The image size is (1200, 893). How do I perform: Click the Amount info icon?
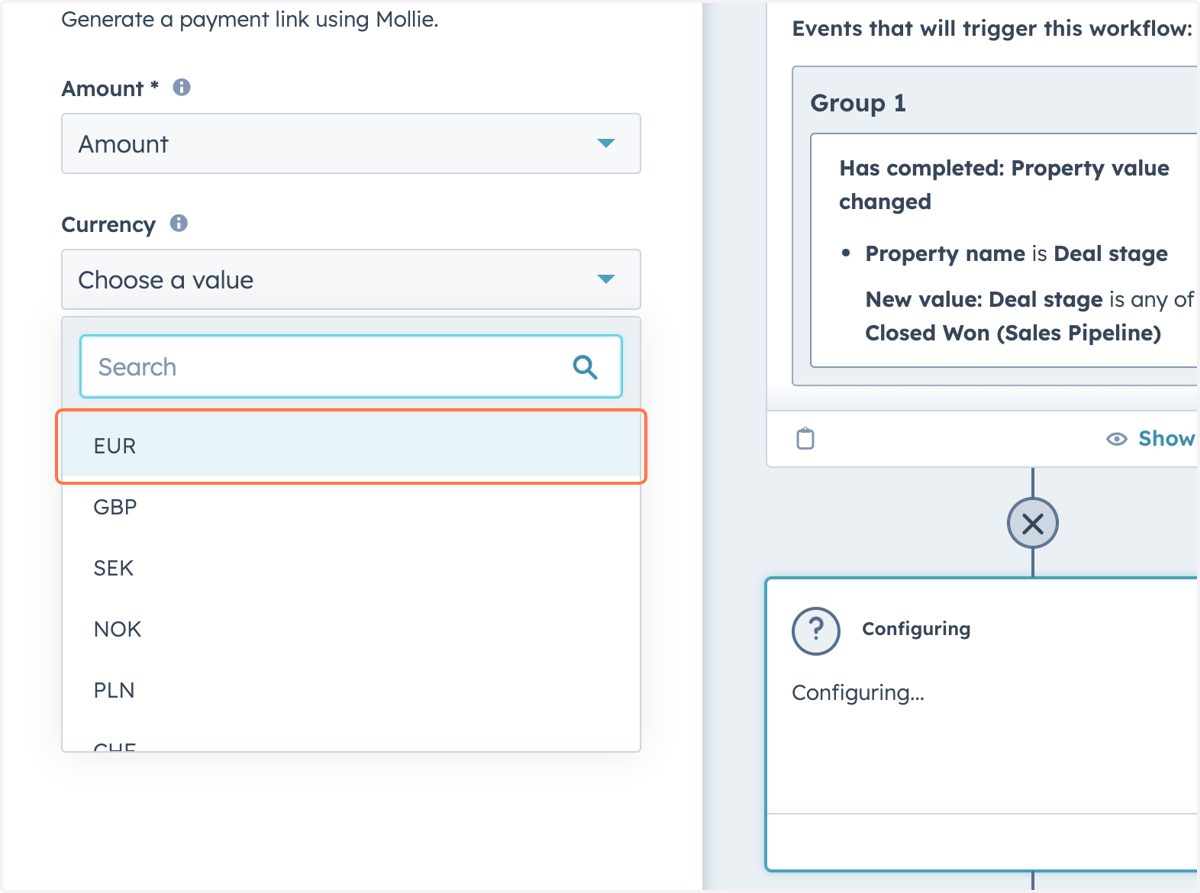pyautogui.click(x=181, y=87)
